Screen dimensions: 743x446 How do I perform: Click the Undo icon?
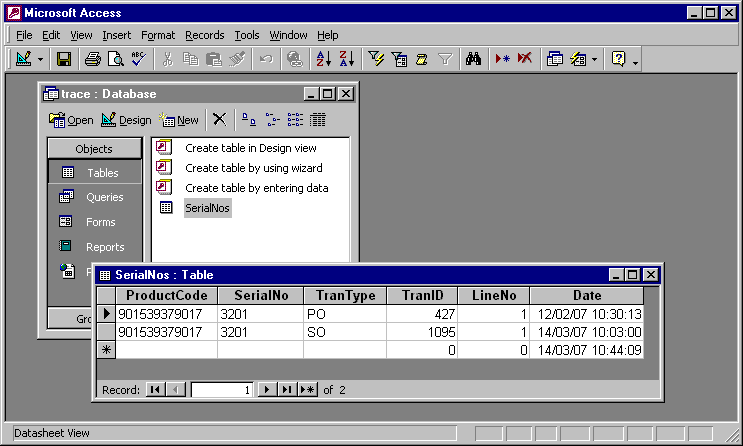click(266, 59)
